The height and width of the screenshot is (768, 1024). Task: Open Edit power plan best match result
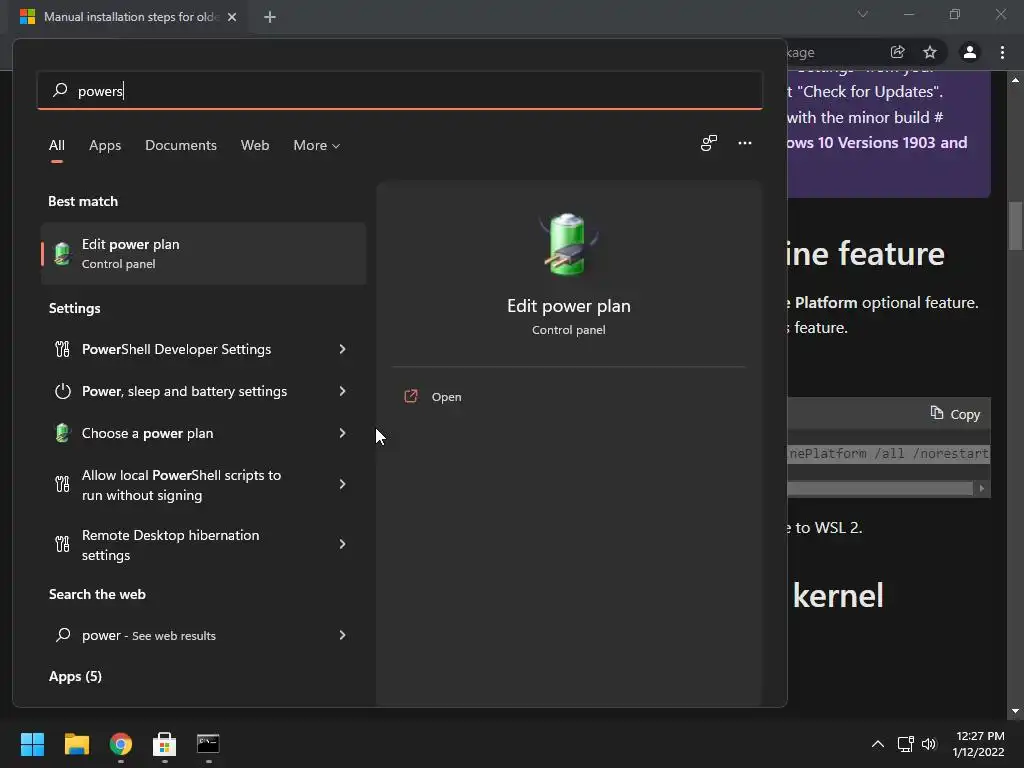tap(203, 253)
